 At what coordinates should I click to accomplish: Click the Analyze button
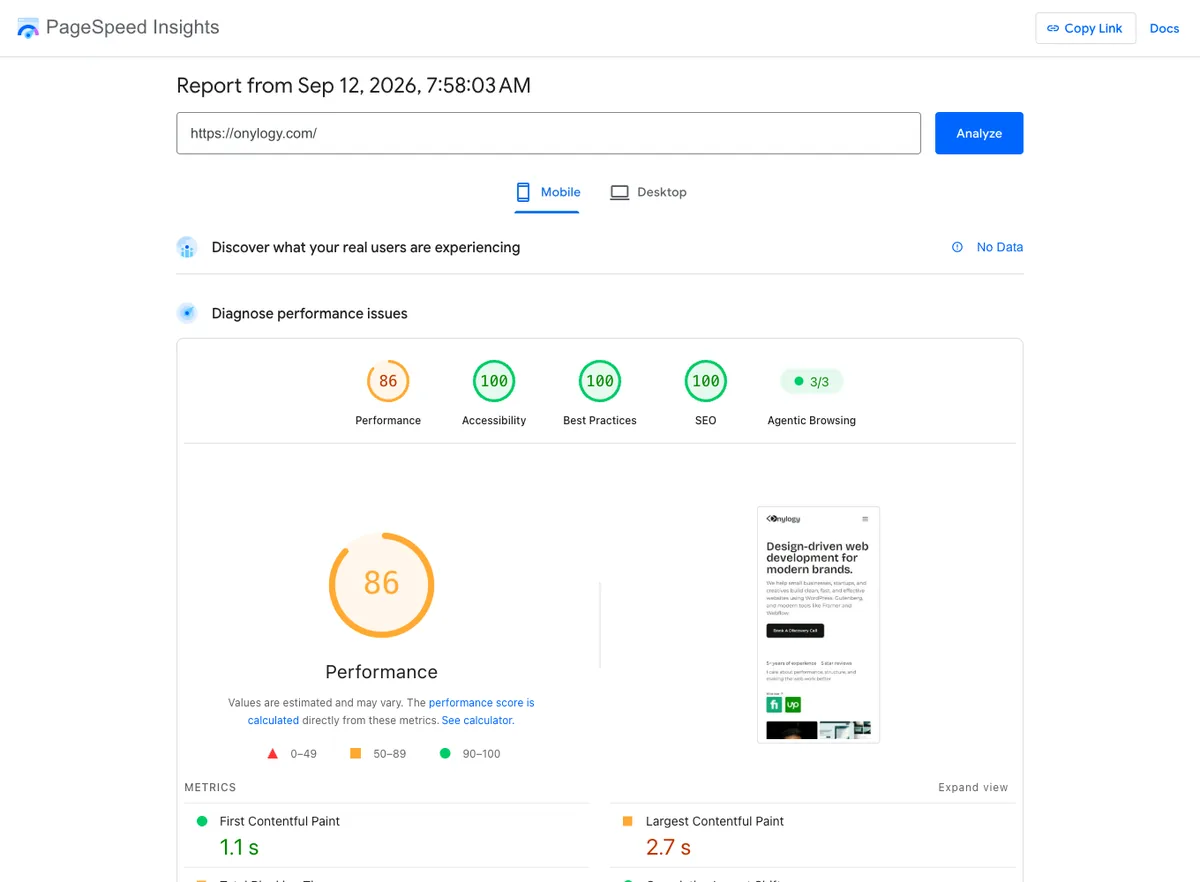(x=979, y=133)
